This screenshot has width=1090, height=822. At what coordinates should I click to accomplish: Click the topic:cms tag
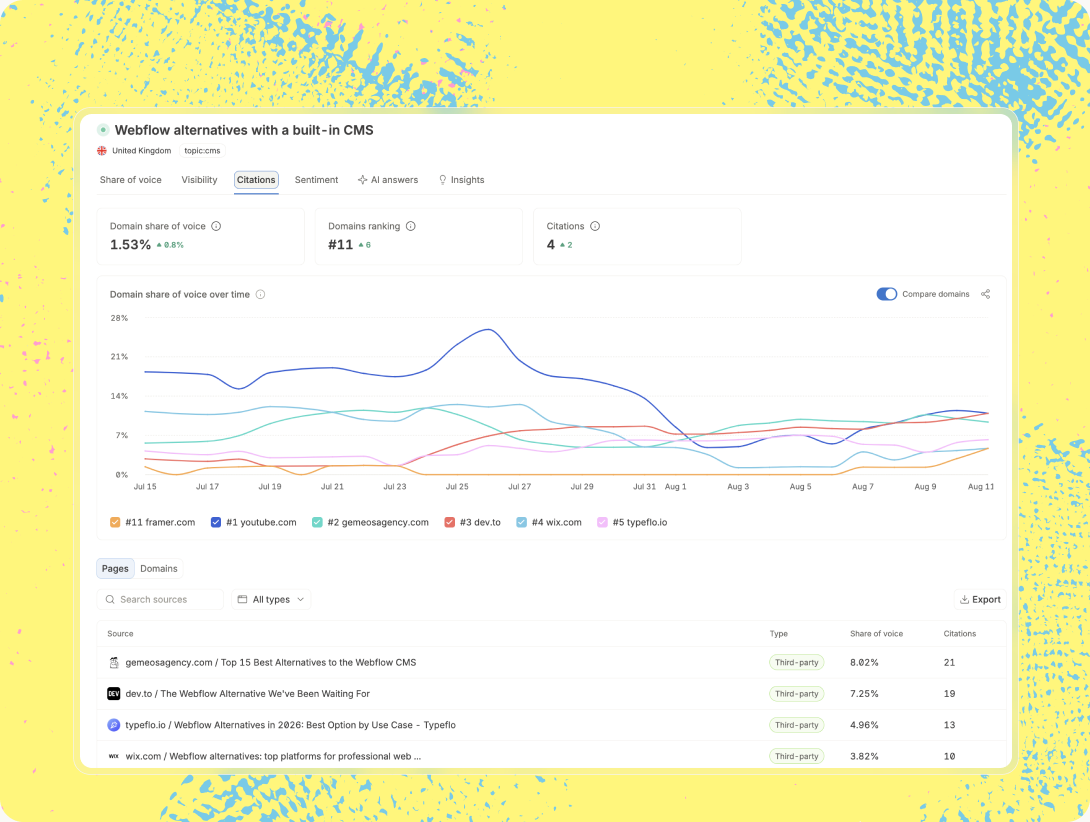pyautogui.click(x=202, y=151)
